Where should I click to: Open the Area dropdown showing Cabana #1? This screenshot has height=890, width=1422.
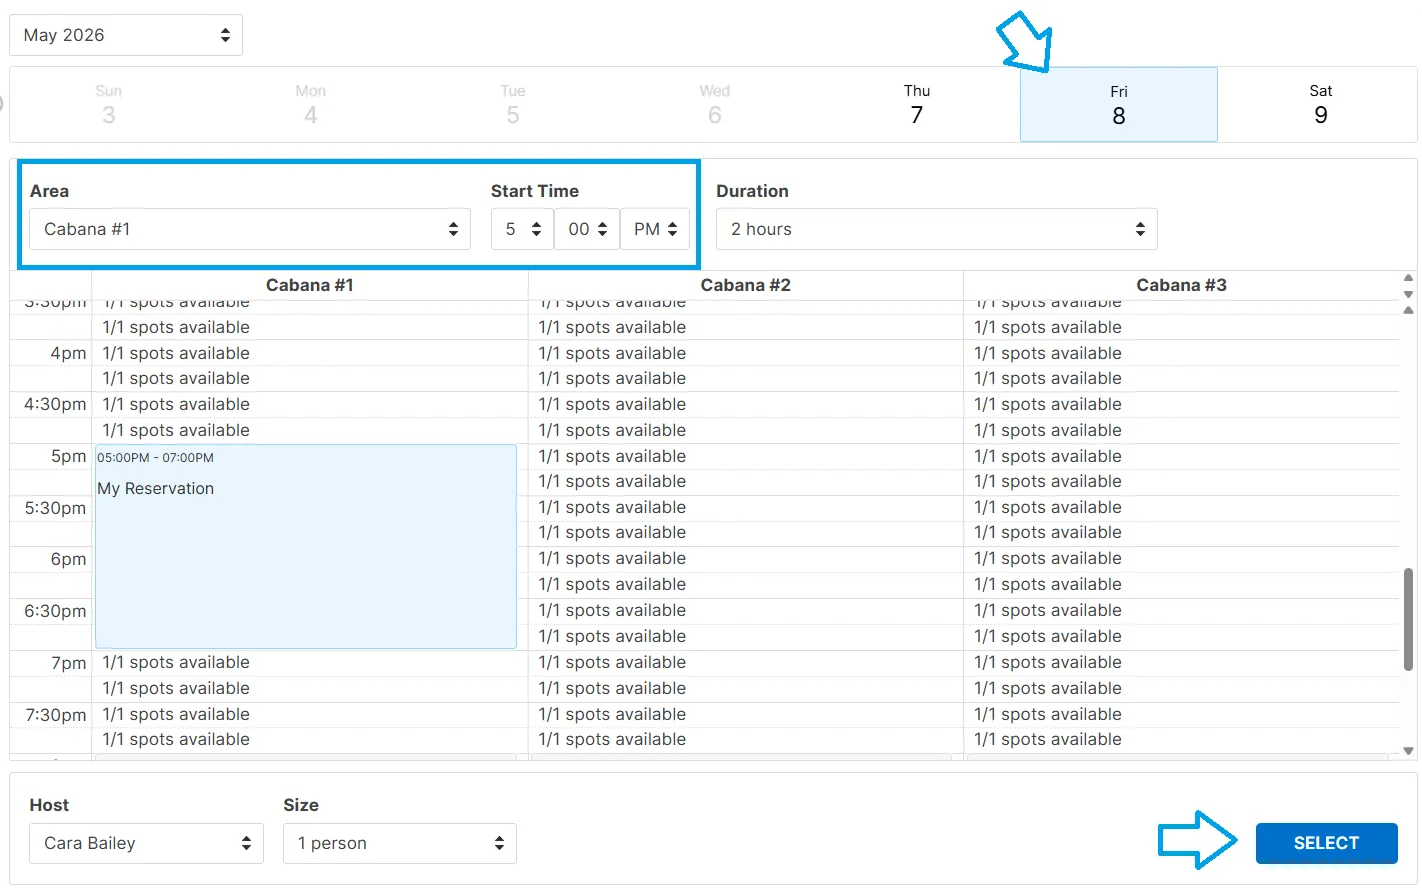pos(250,229)
